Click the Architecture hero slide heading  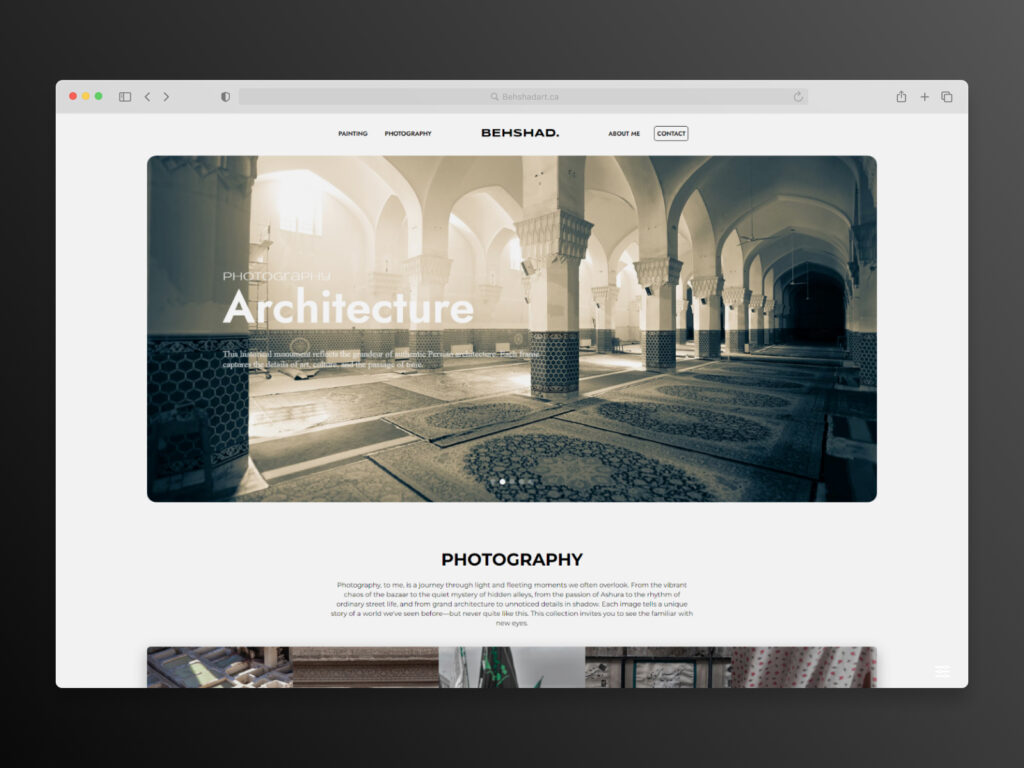pos(348,308)
